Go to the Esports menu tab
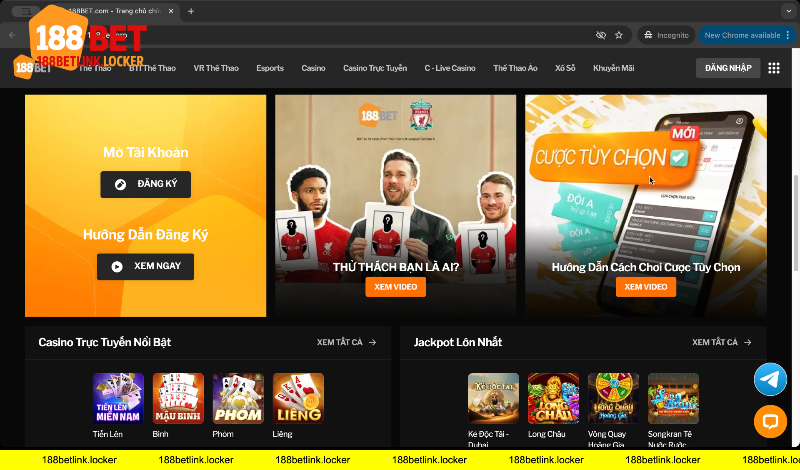The image size is (800, 470). (x=270, y=68)
